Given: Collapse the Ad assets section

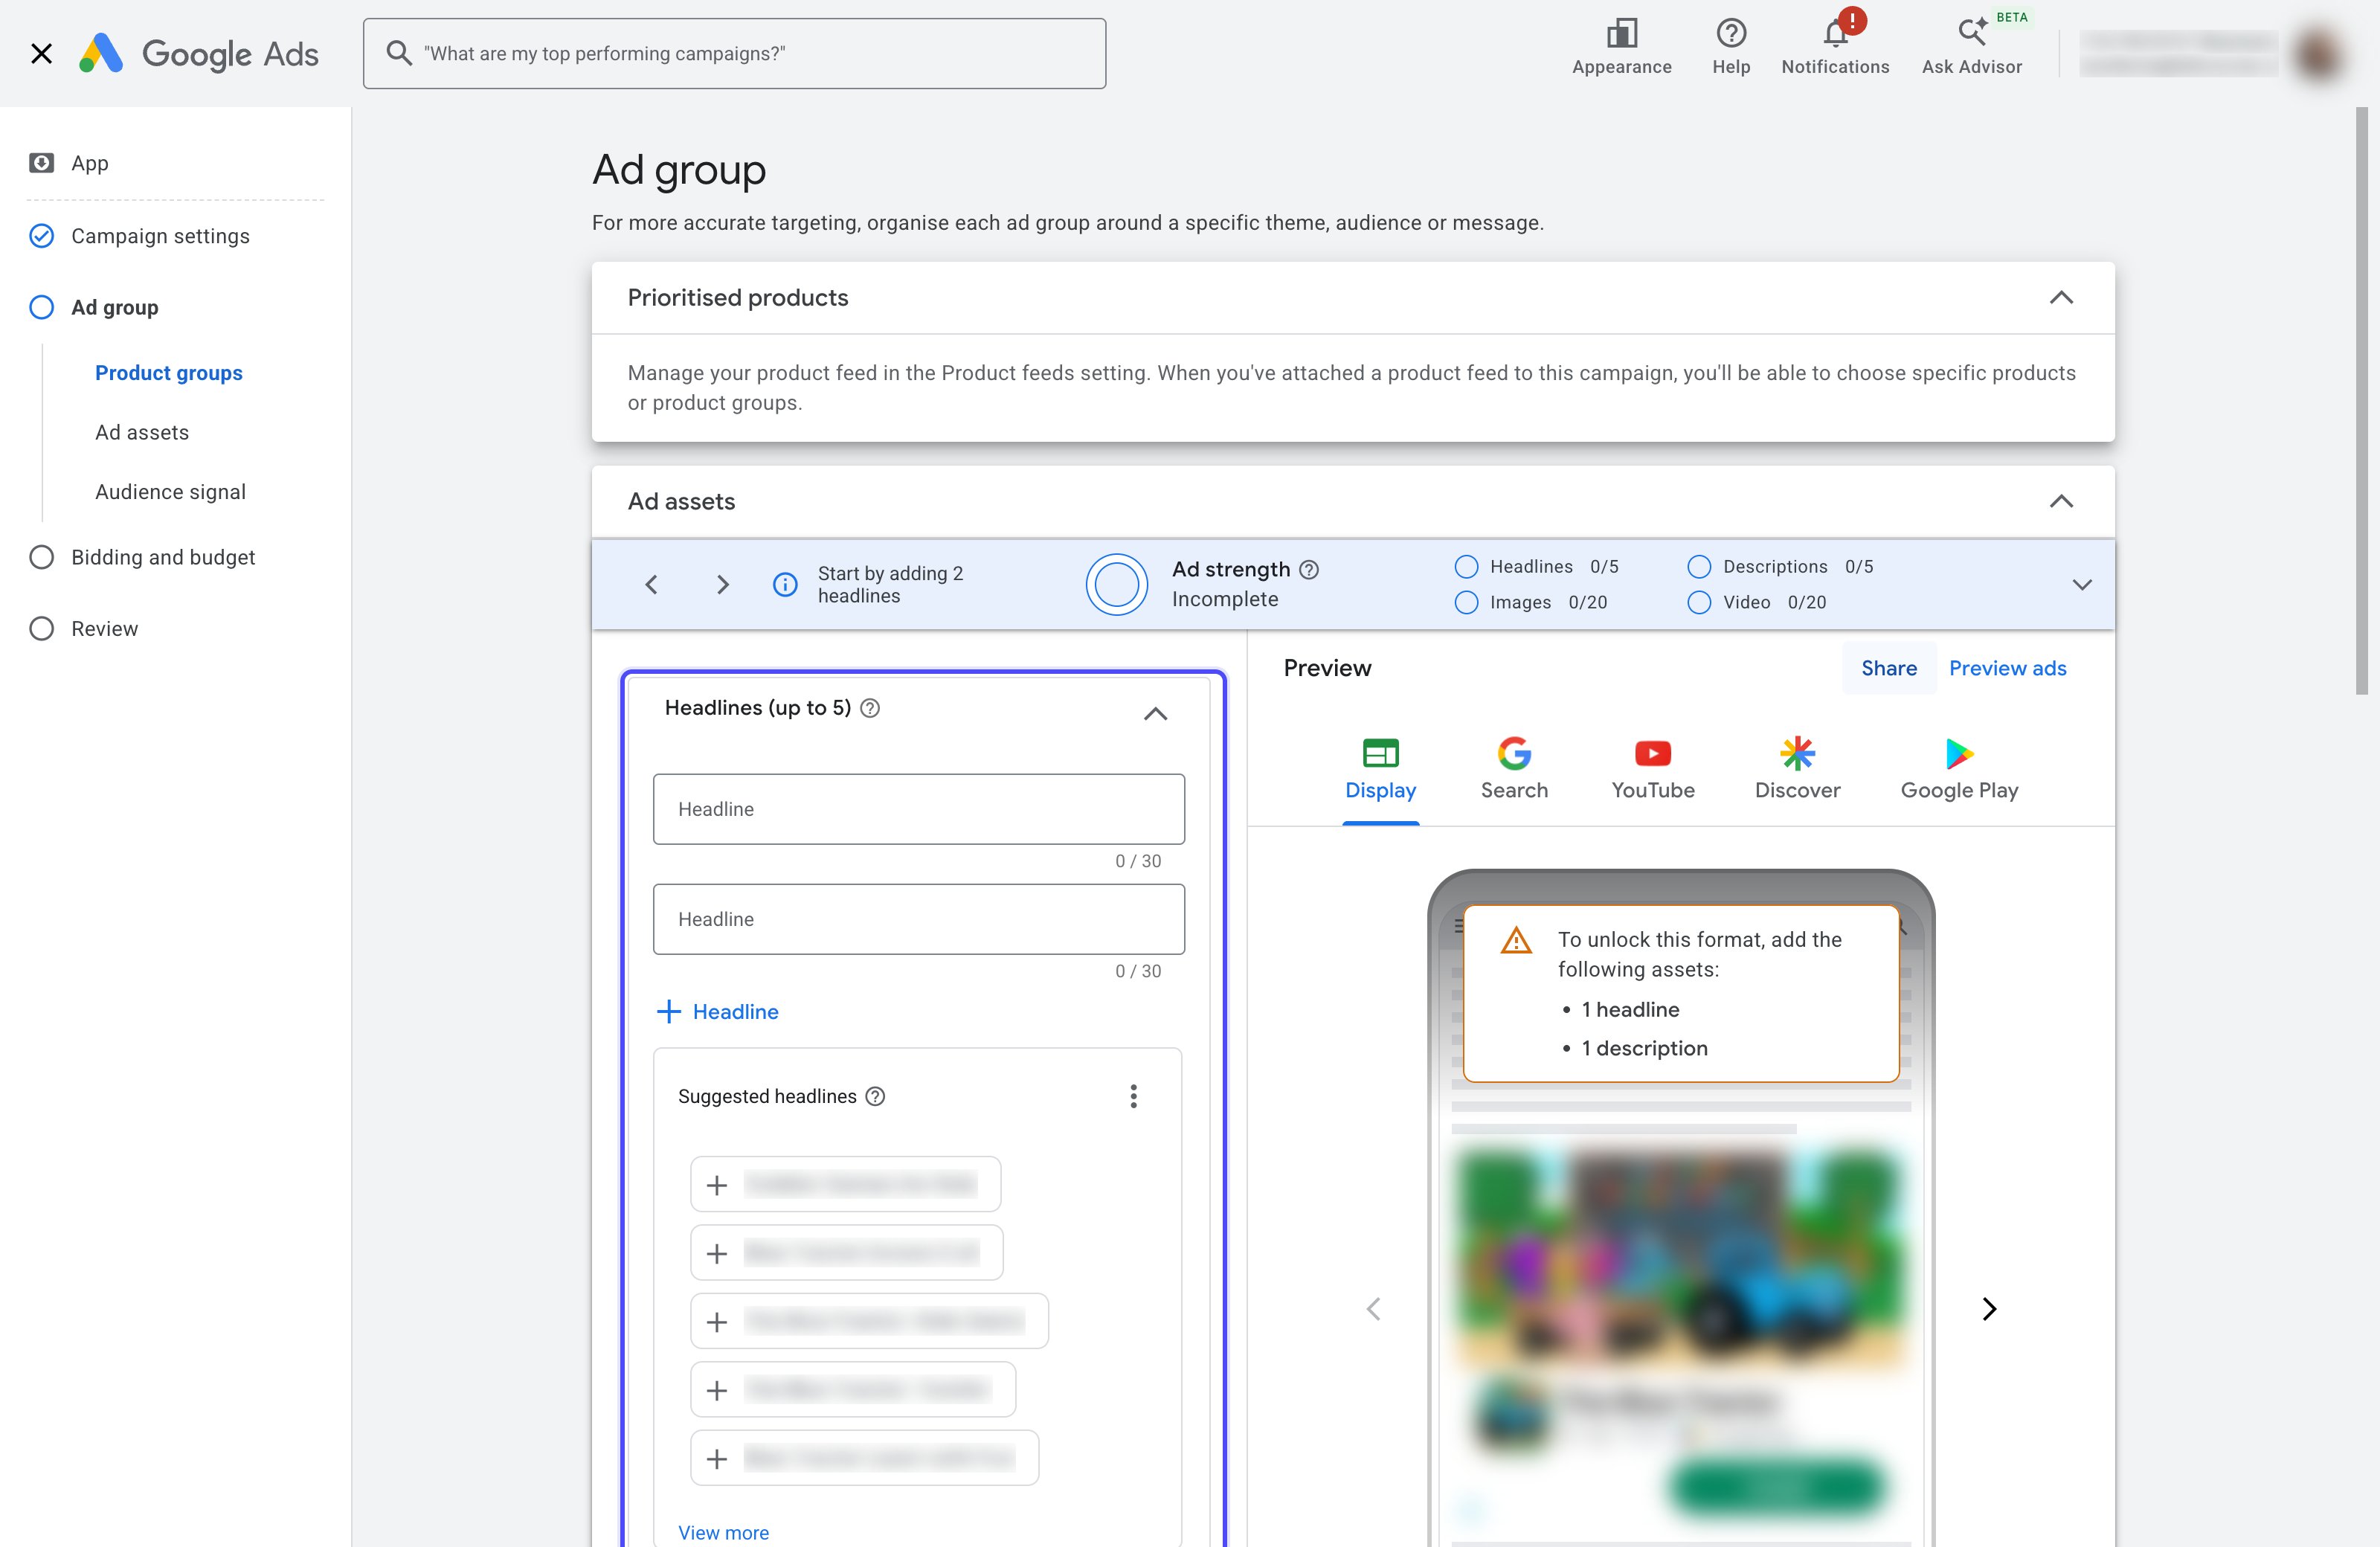Looking at the screenshot, I should tap(2061, 502).
